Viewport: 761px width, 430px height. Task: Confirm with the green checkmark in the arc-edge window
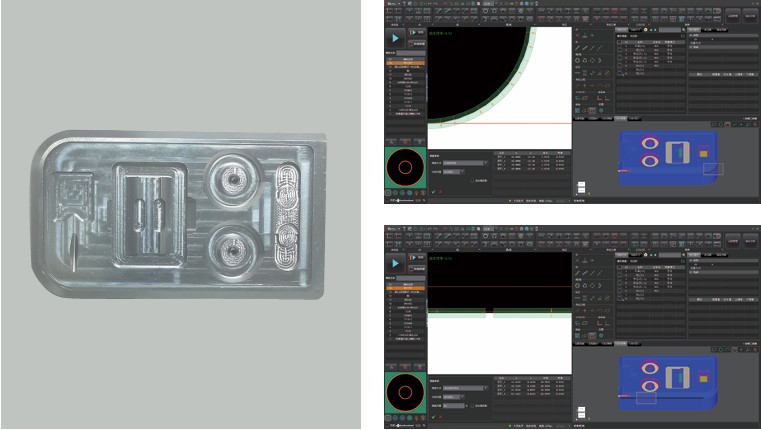tap(433, 192)
